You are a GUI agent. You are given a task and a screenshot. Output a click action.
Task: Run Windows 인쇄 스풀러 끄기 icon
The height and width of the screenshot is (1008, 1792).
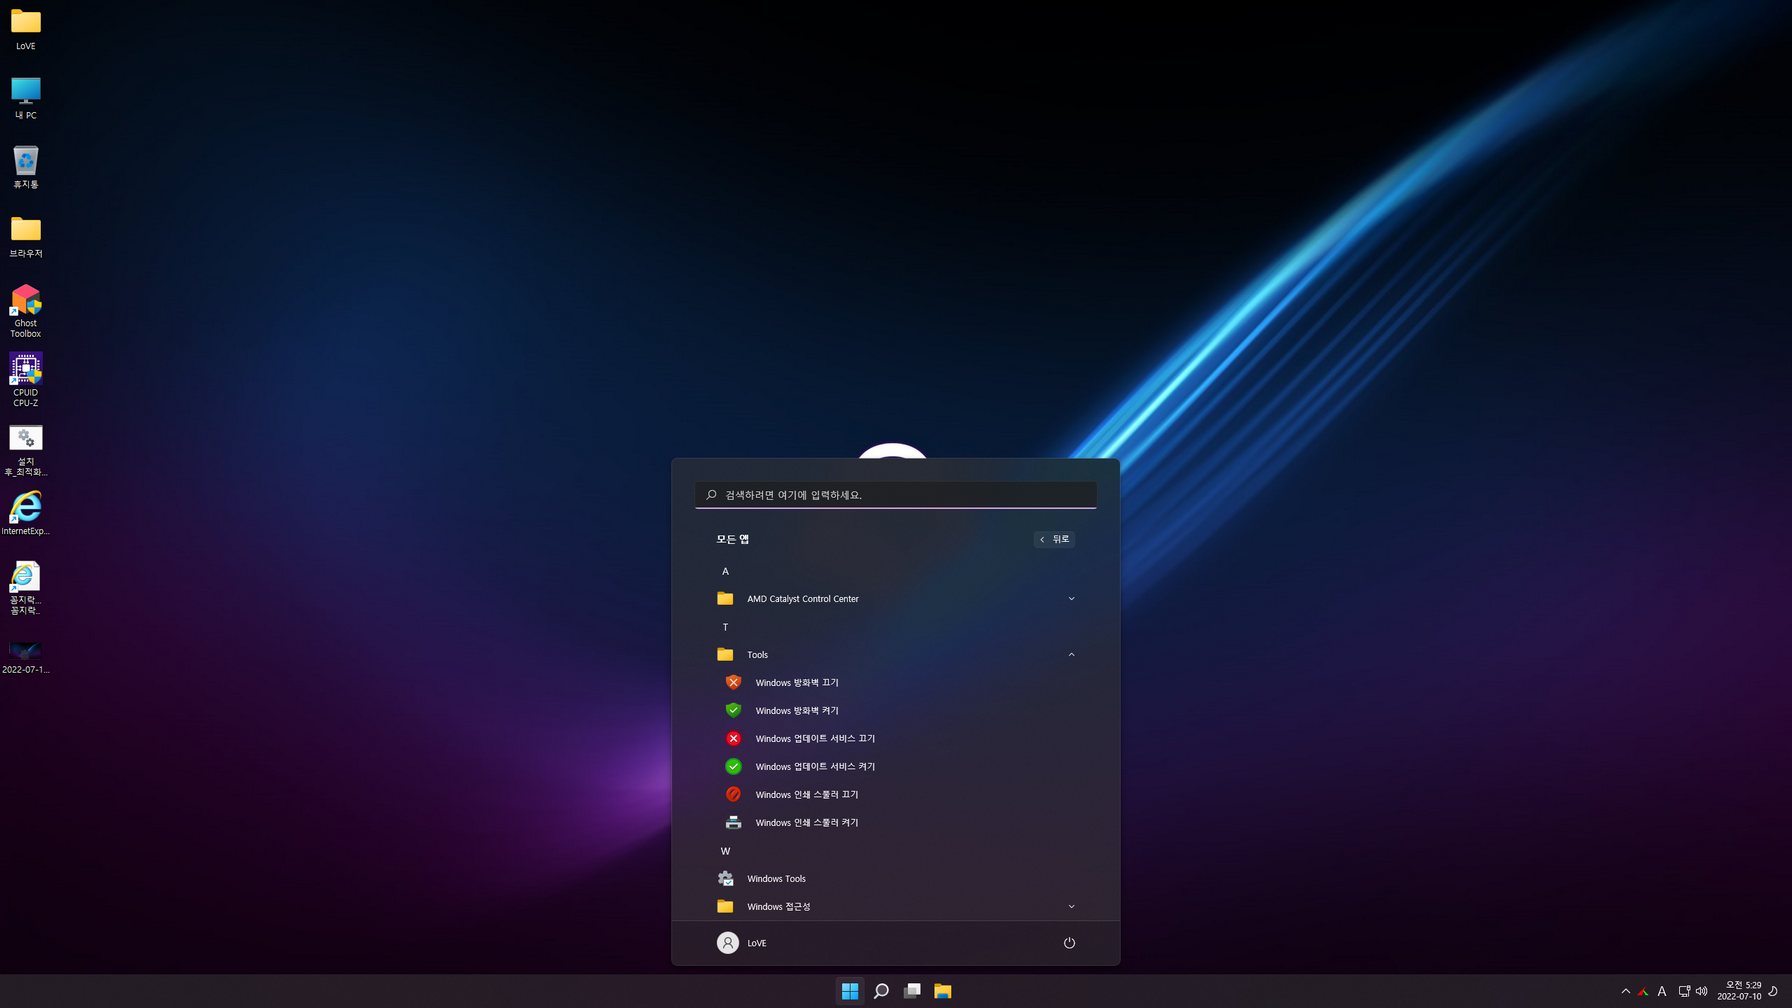pyautogui.click(x=733, y=794)
